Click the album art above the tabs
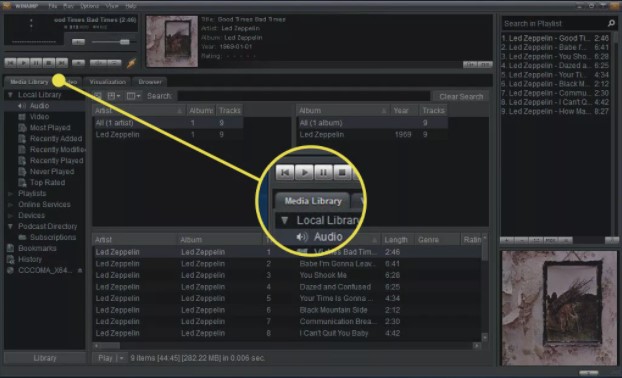This screenshot has height=378, width=622. (x=172, y=41)
